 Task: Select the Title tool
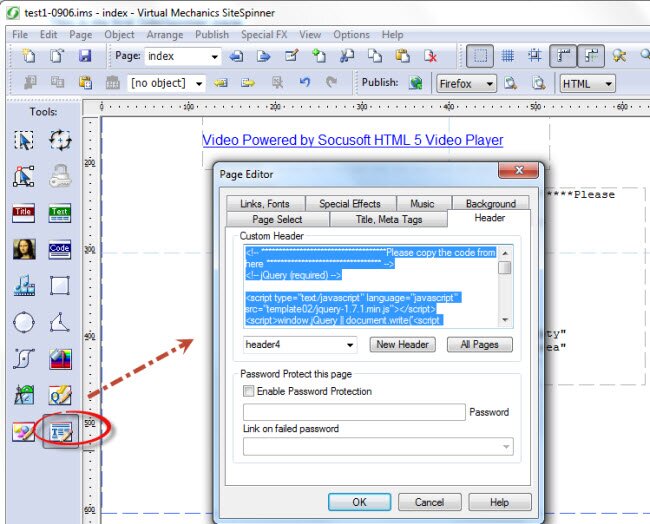23,213
